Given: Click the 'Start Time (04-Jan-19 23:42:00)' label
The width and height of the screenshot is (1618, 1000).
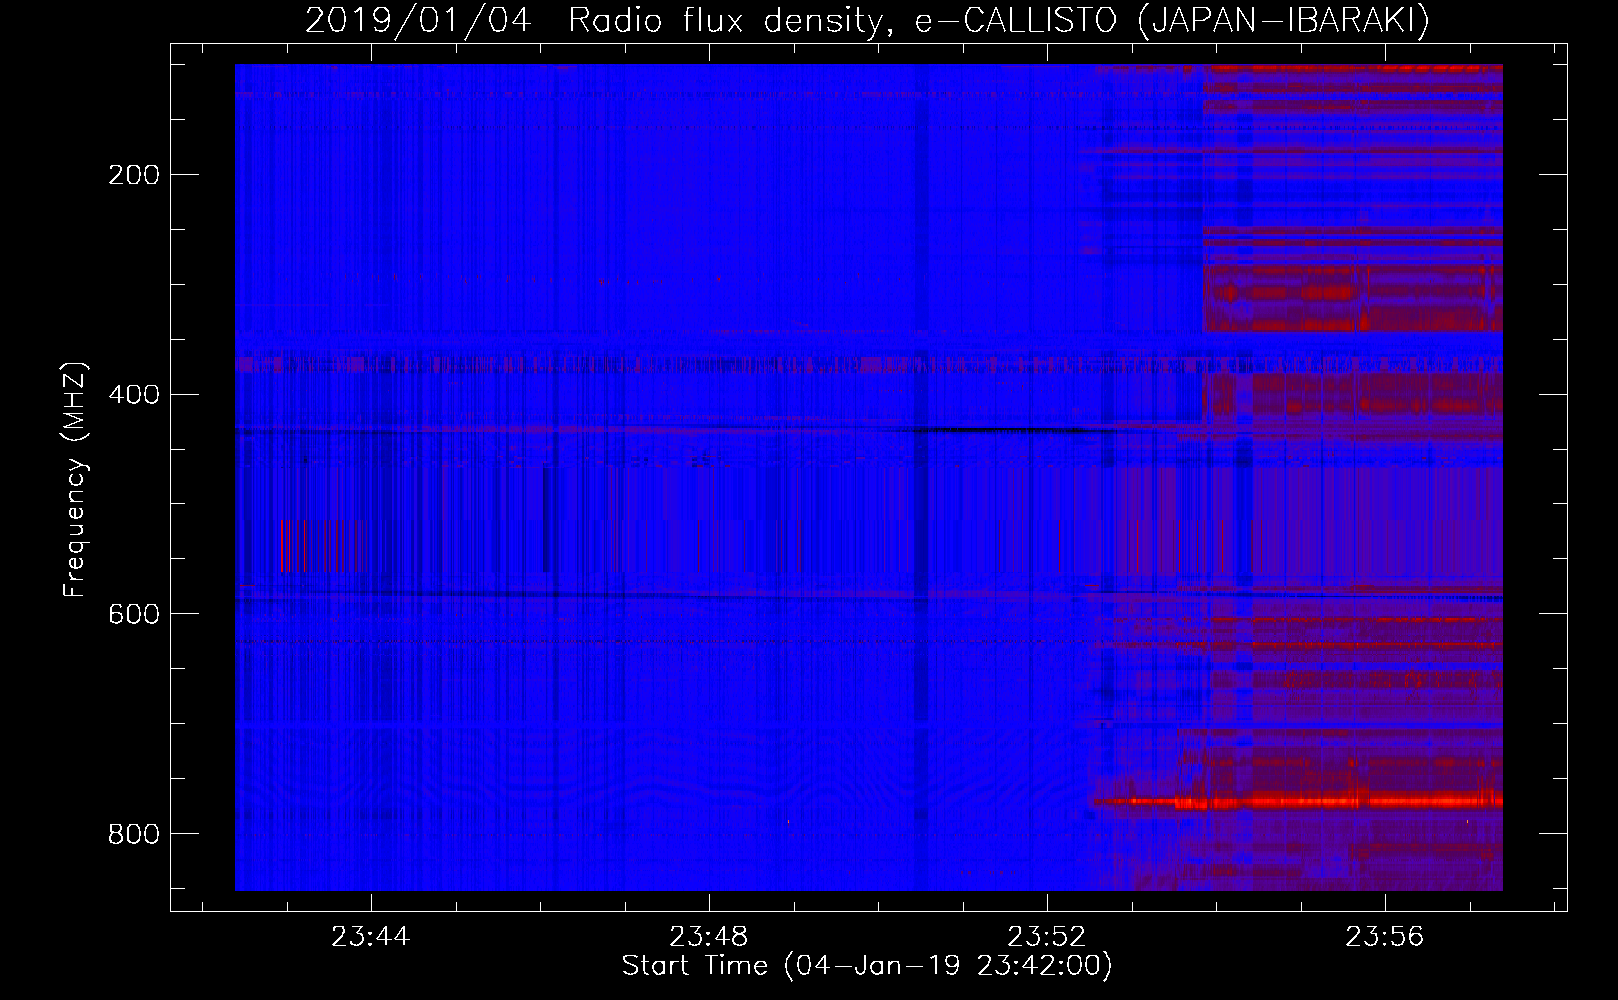Looking at the screenshot, I should click(867, 966).
